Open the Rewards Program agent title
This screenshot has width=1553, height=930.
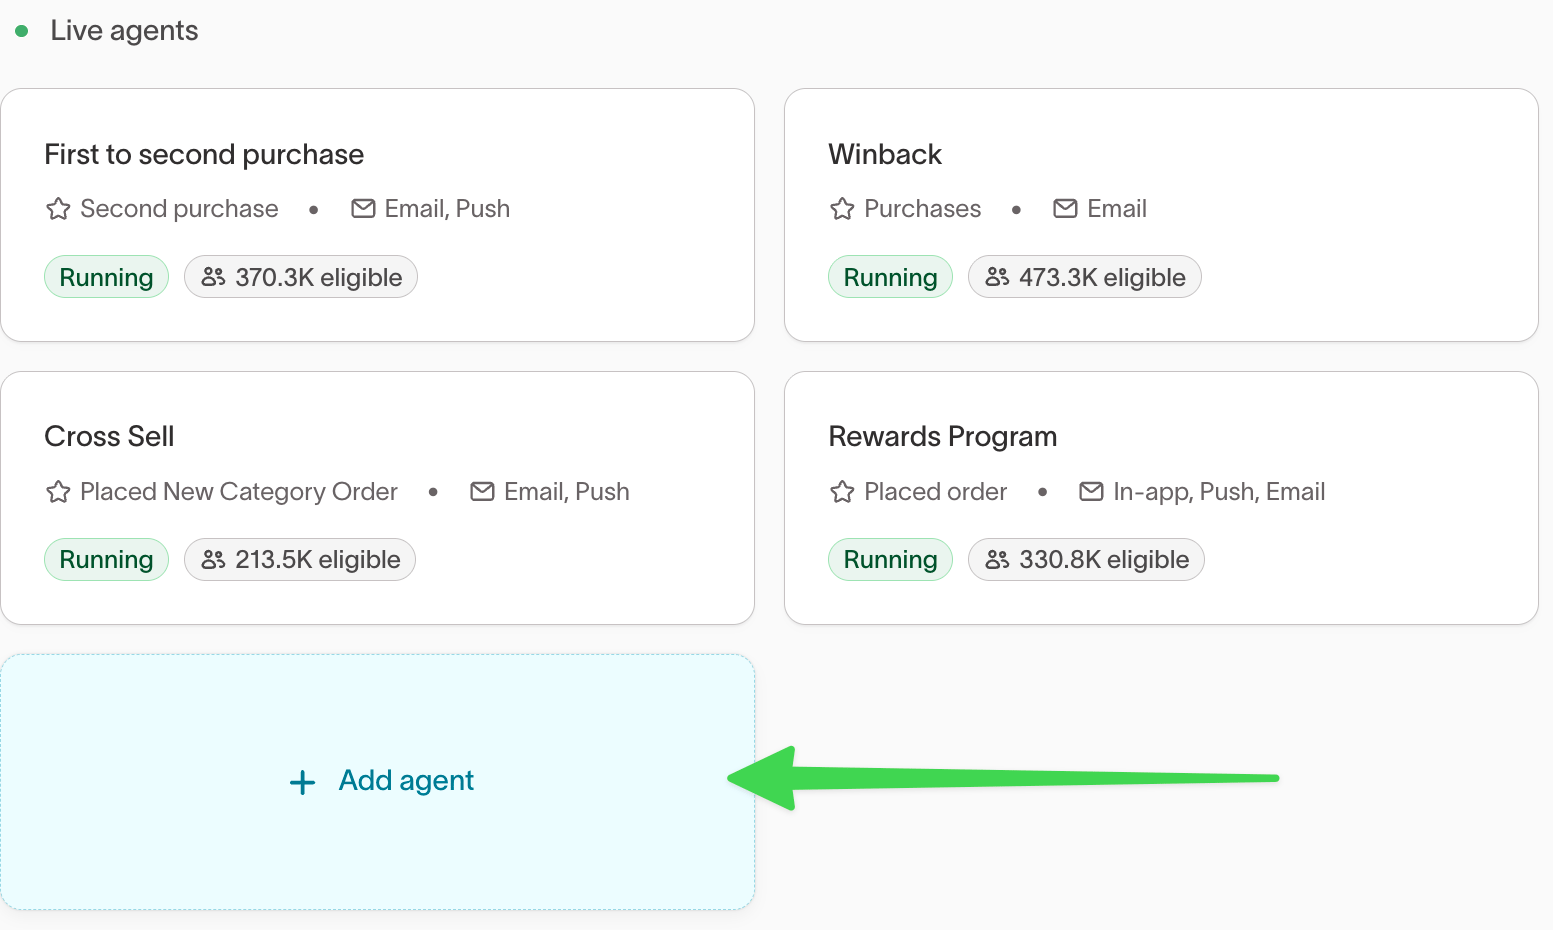(x=942, y=436)
